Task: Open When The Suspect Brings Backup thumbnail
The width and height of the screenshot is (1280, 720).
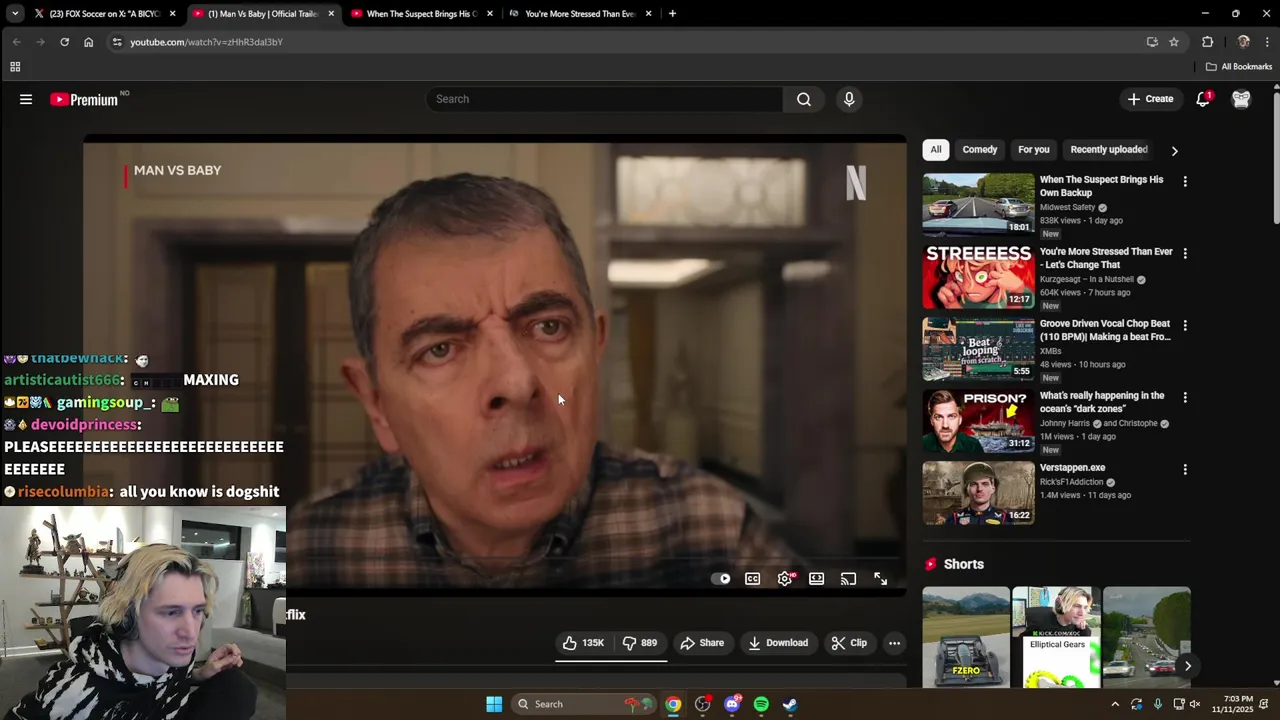Action: (979, 205)
